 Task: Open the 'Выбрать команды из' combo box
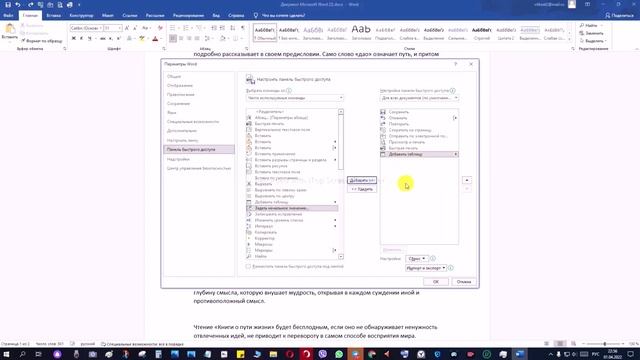click(x=295, y=98)
